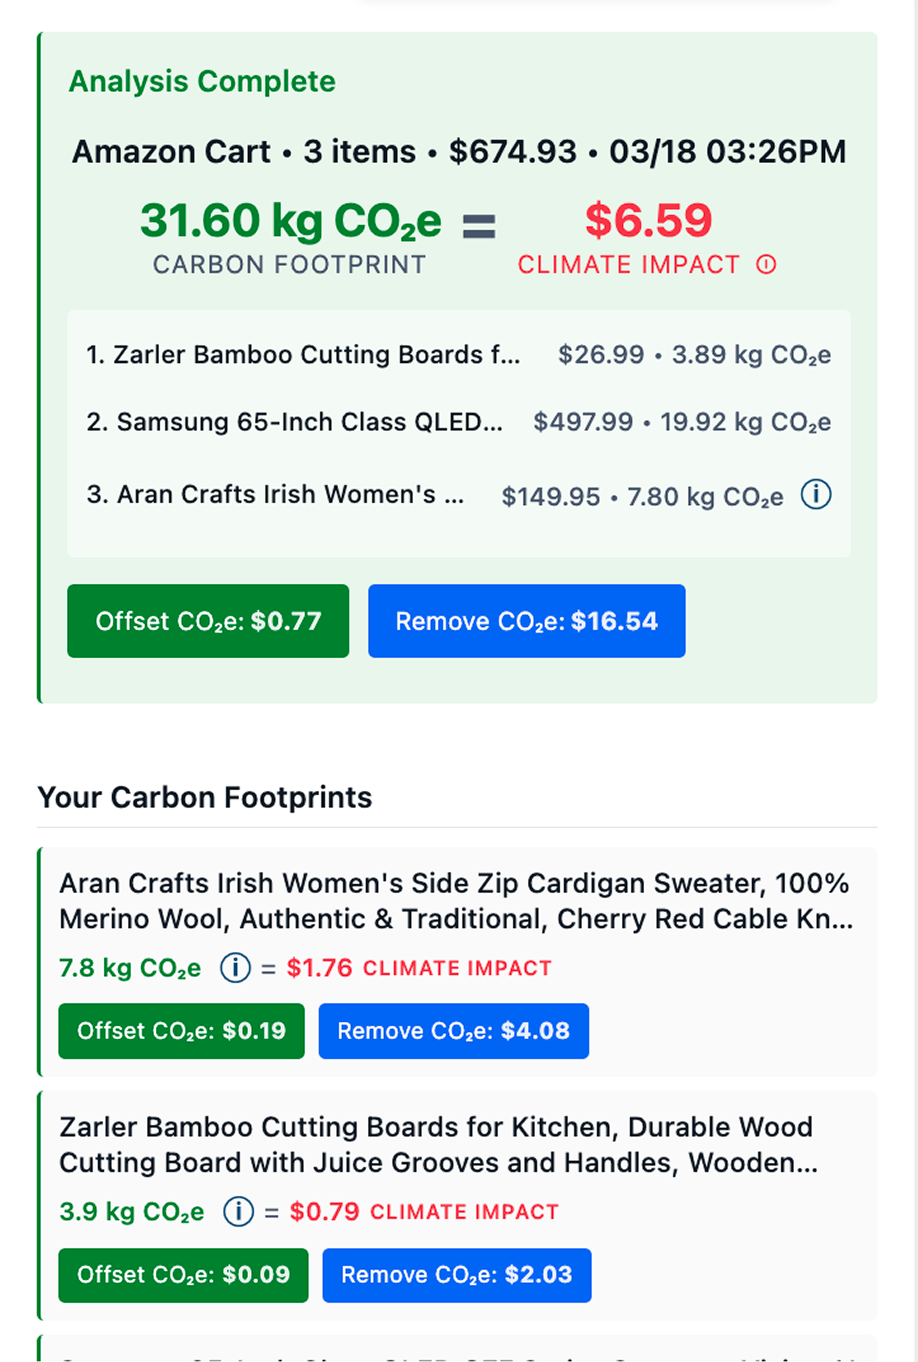918x1362 pixels.
Task: Click the info icon next to Aran Crafts cart line
Action: click(816, 494)
